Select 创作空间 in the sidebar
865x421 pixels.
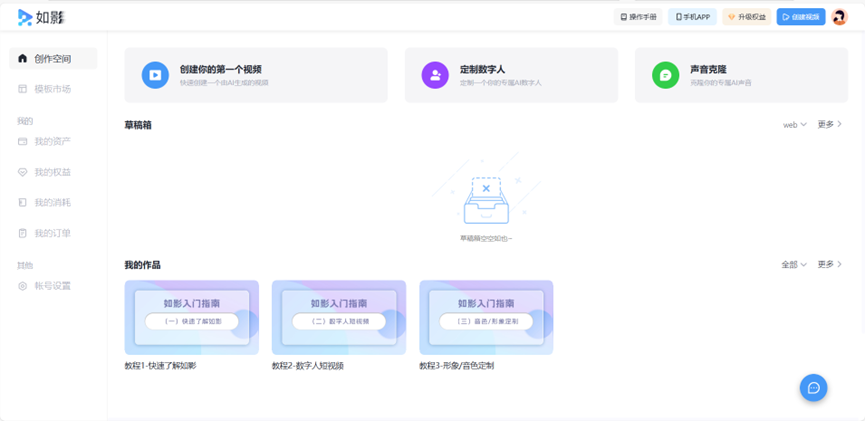point(52,59)
